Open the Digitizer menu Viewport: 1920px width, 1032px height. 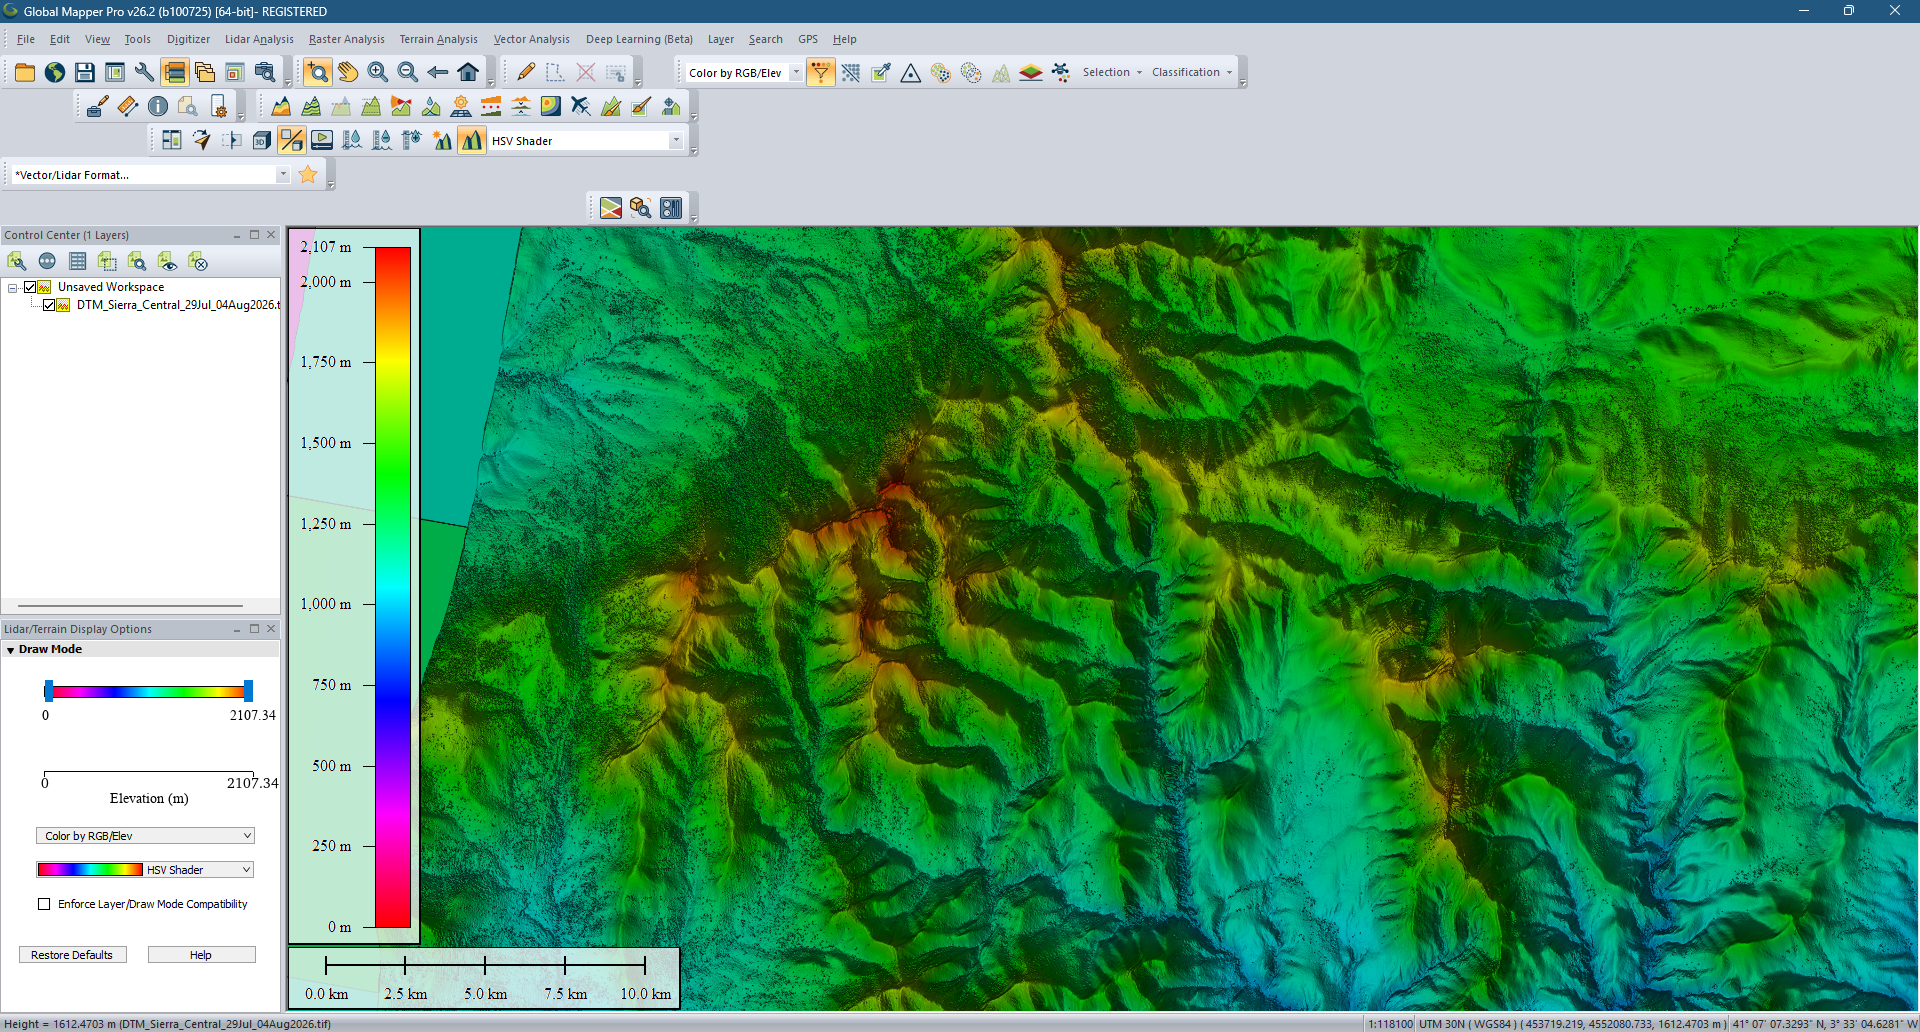[188, 39]
